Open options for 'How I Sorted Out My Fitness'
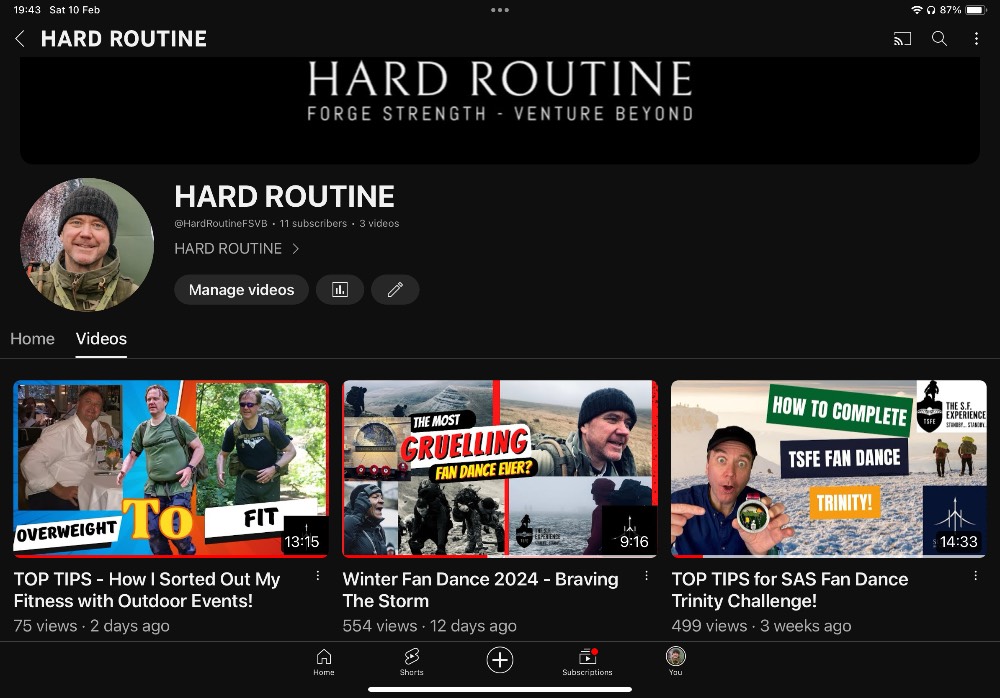 pyautogui.click(x=318, y=576)
